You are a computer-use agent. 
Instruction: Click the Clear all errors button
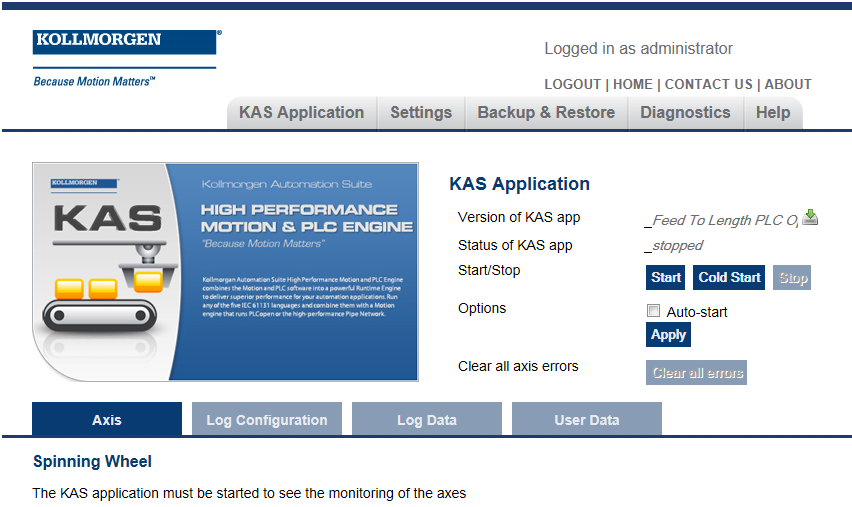point(697,373)
